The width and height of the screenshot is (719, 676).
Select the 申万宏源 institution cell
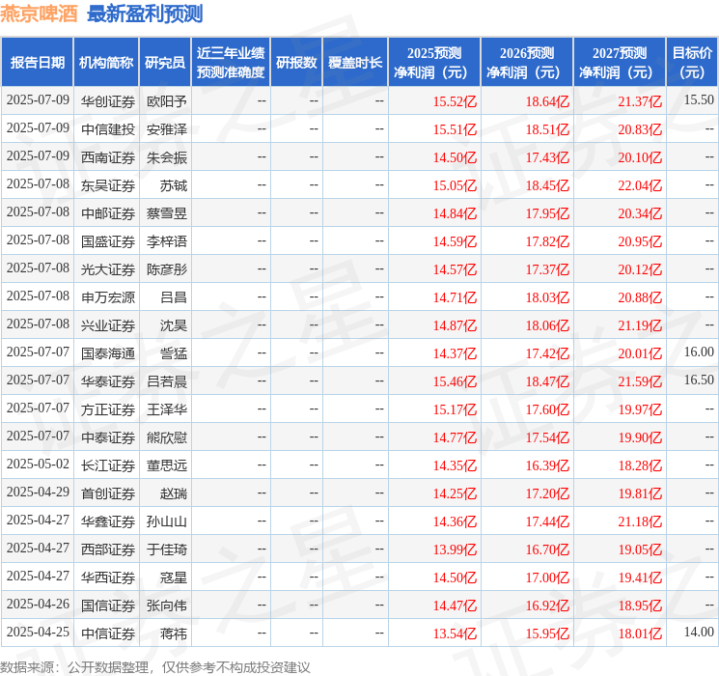[108, 297]
